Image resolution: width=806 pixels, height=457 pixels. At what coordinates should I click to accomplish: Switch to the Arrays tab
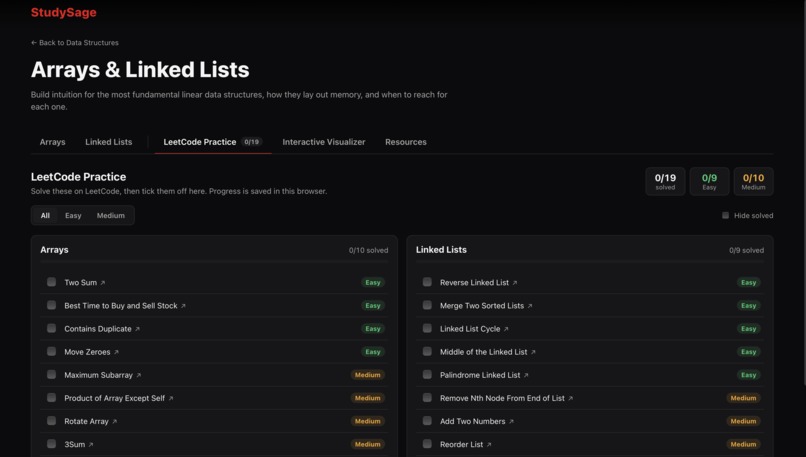pos(52,142)
